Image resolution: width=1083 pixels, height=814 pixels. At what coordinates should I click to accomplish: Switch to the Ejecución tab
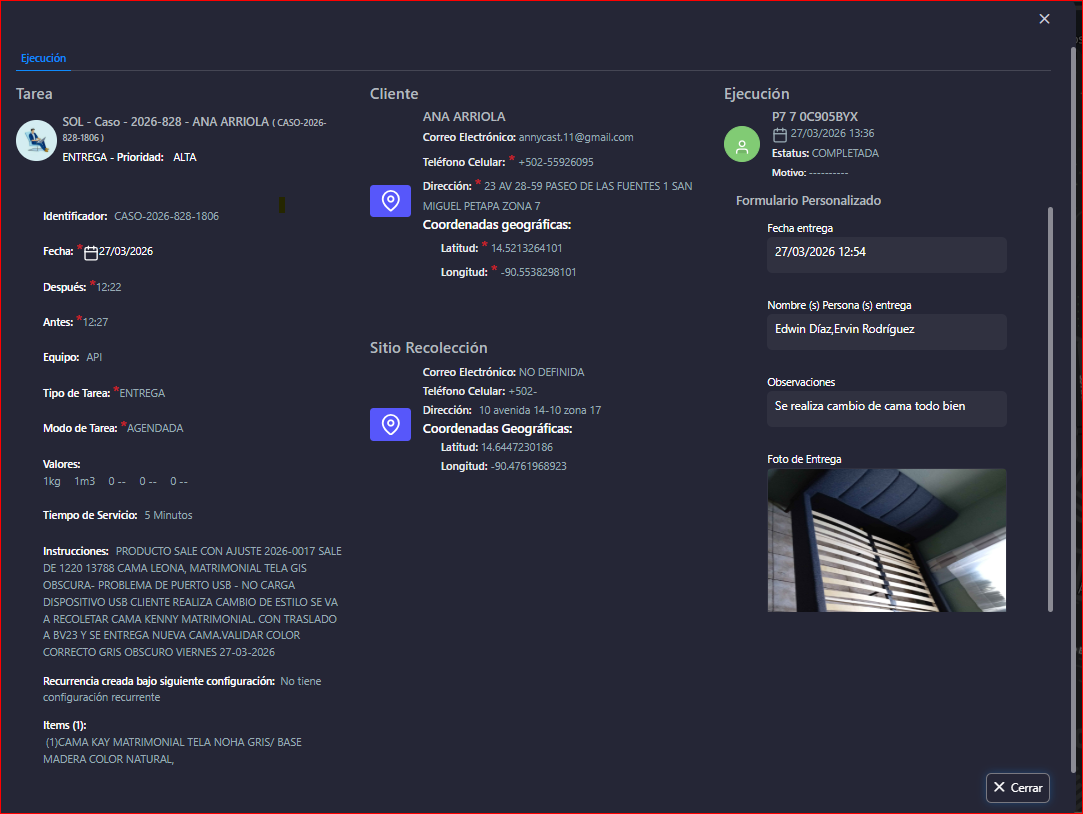coord(43,58)
